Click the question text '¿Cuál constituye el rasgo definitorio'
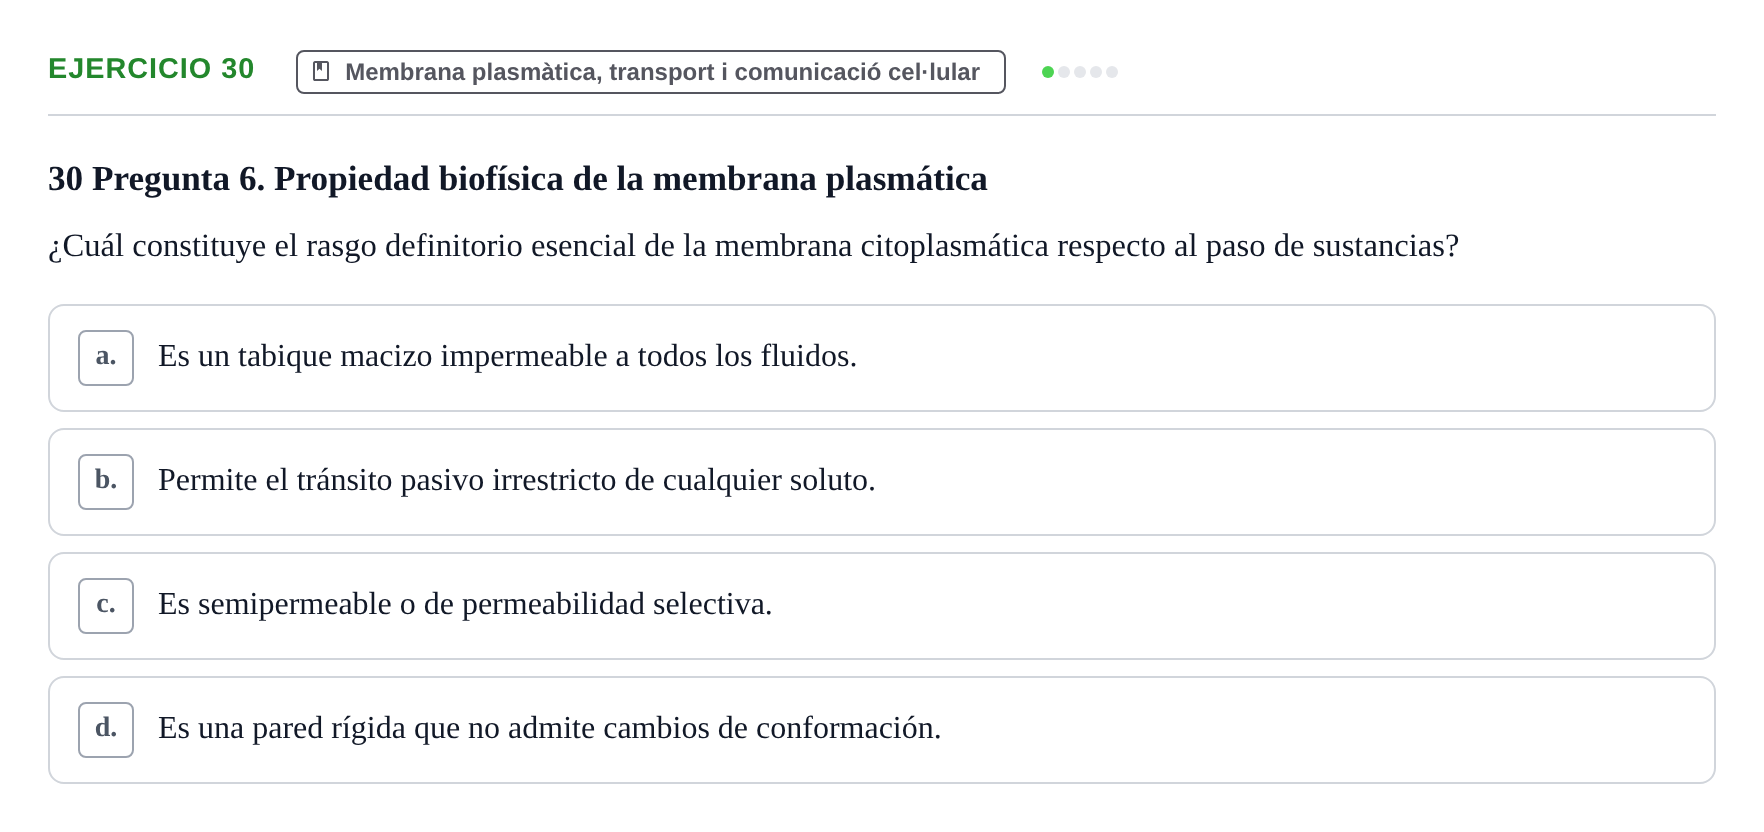The height and width of the screenshot is (832, 1764). click(x=753, y=246)
